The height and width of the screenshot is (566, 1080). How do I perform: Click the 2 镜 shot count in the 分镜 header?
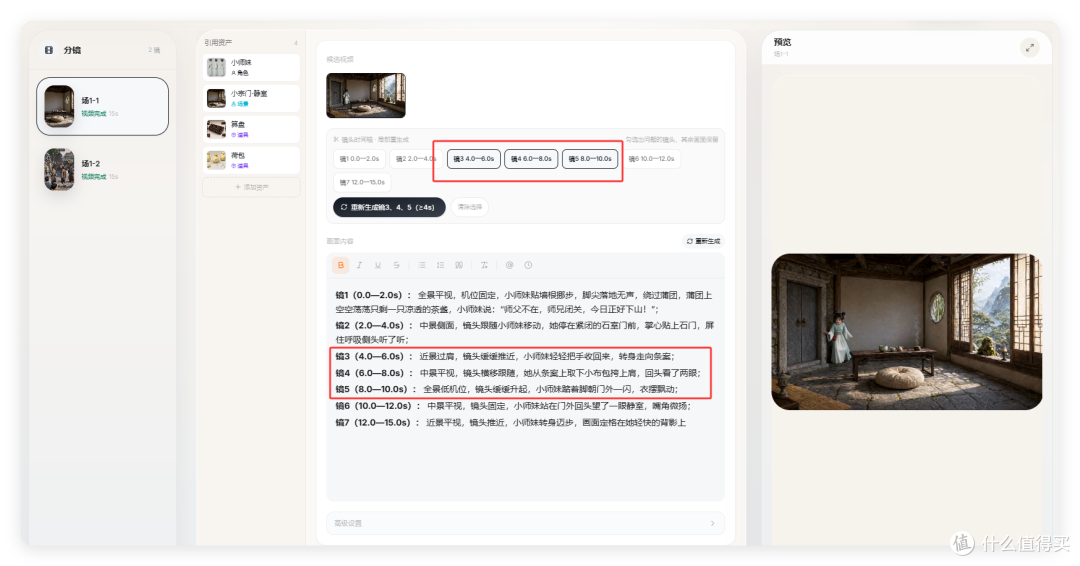pyautogui.click(x=154, y=50)
